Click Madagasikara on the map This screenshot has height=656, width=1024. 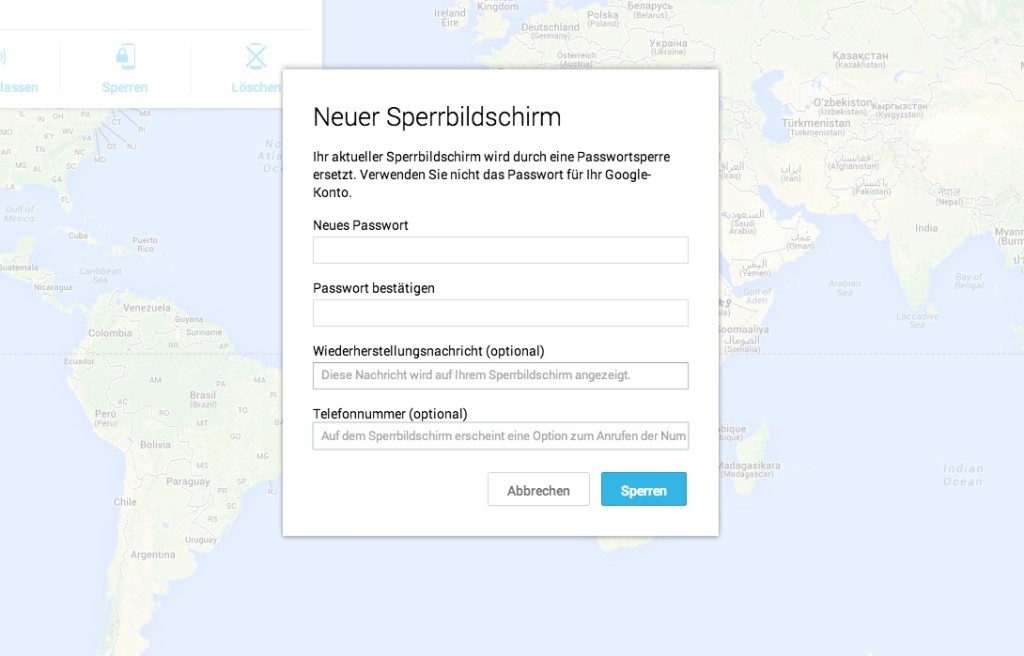tap(750, 467)
